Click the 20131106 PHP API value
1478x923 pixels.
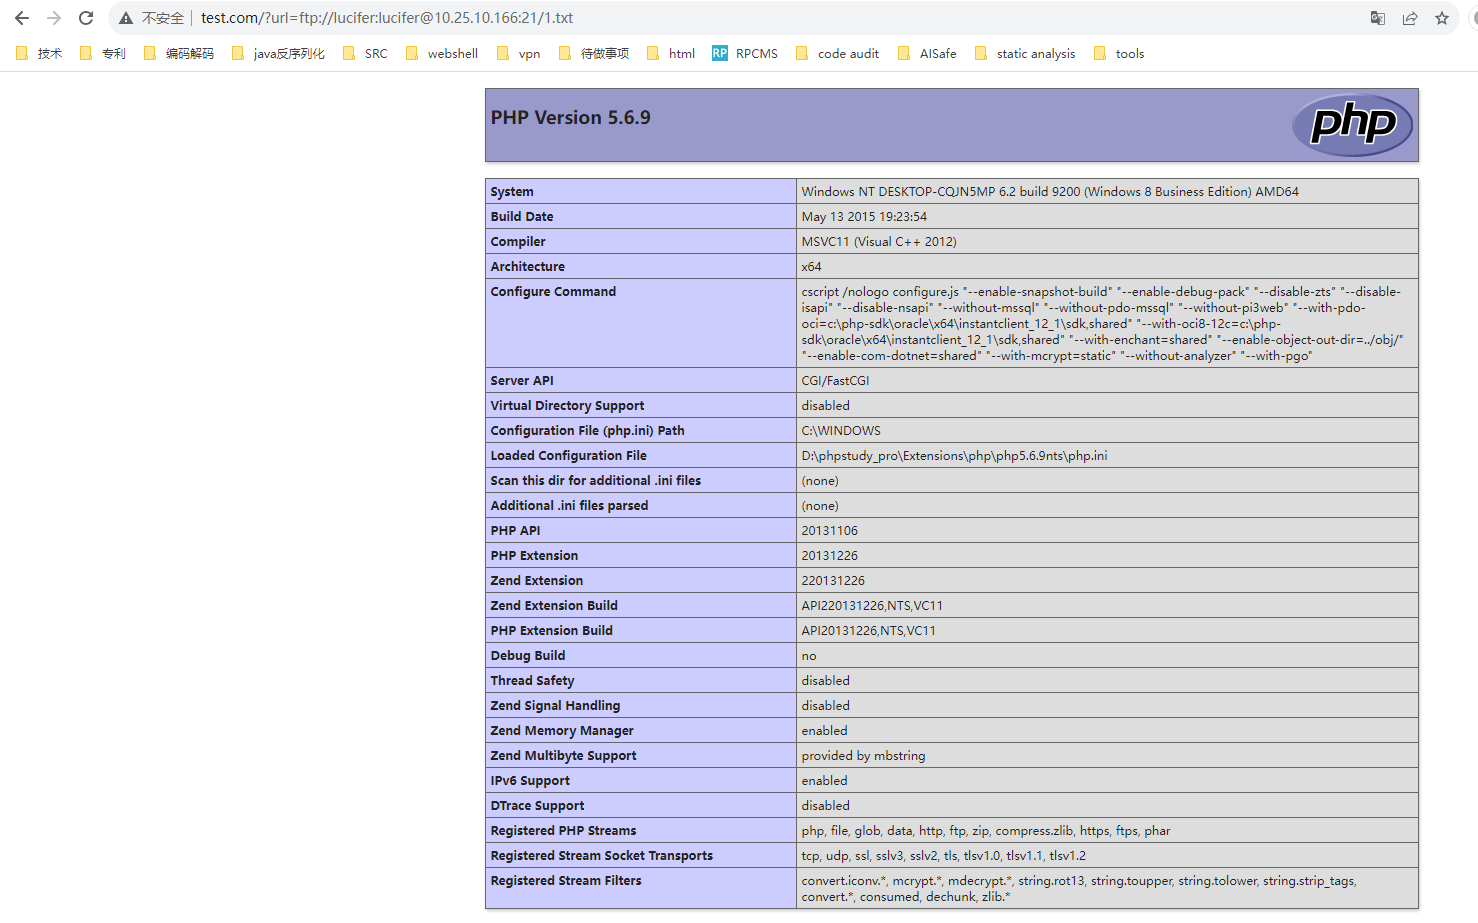tap(829, 531)
